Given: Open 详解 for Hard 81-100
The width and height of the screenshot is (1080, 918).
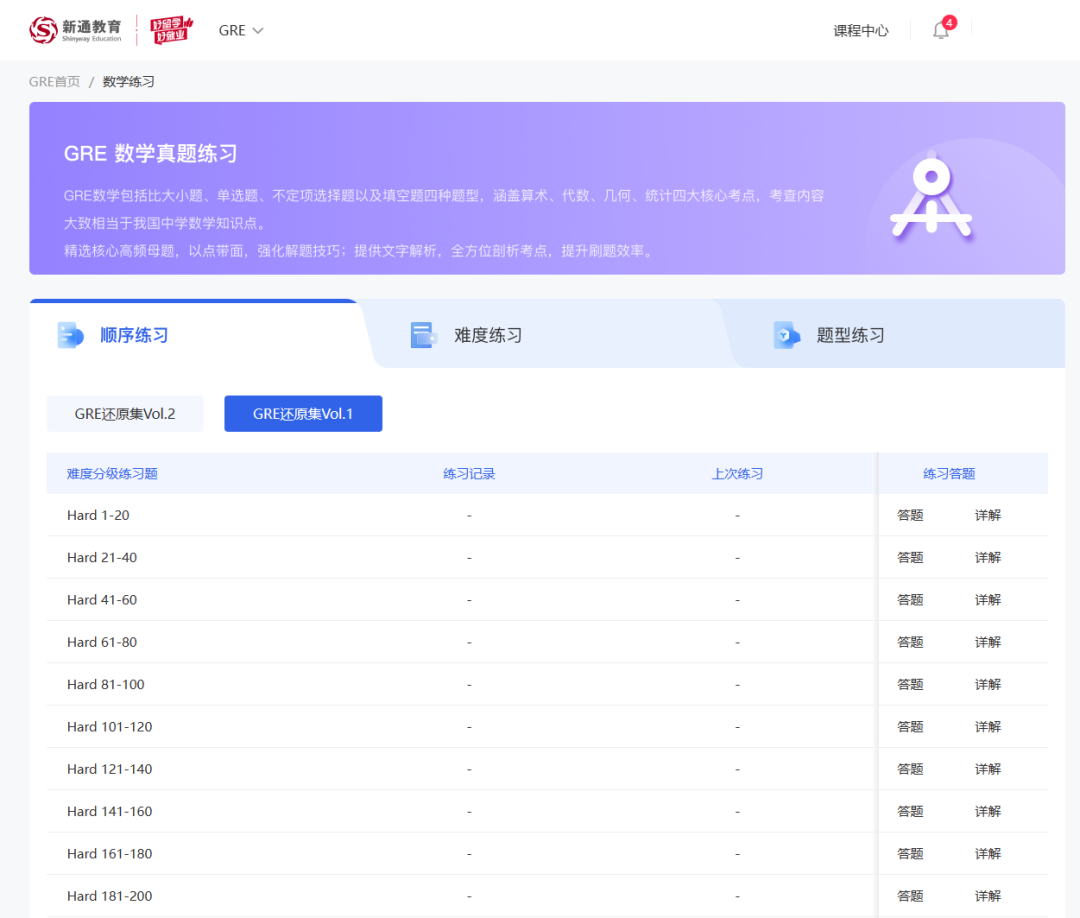Looking at the screenshot, I should pyautogui.click(x=988, y=685).
